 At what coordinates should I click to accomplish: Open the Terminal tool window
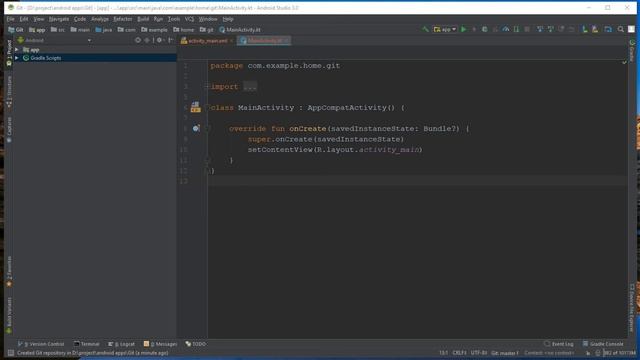[87, 344]
